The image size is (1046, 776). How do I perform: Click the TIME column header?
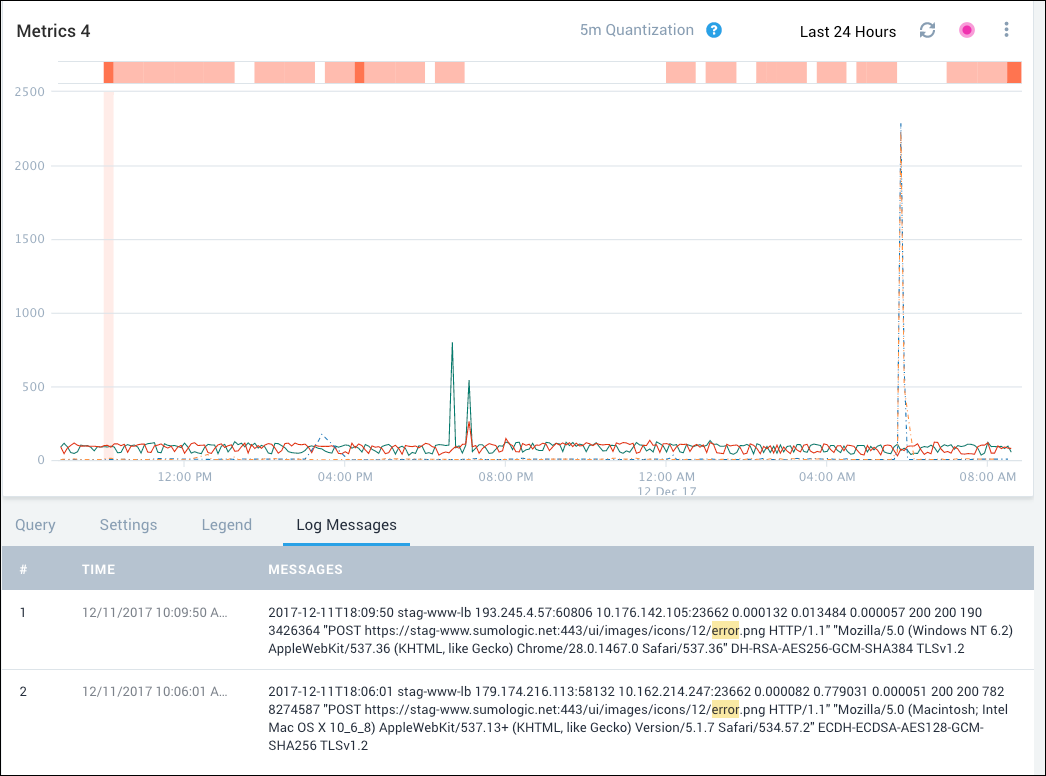coord(98,569)
